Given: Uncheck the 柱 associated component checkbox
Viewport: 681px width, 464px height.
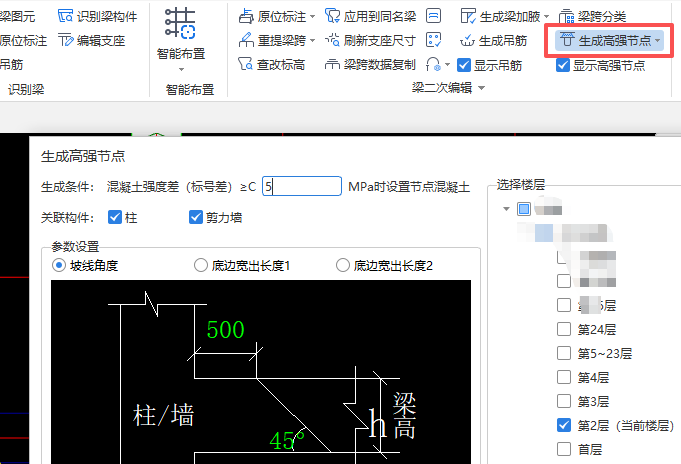Looking at the screenshot, I should 115,217.
